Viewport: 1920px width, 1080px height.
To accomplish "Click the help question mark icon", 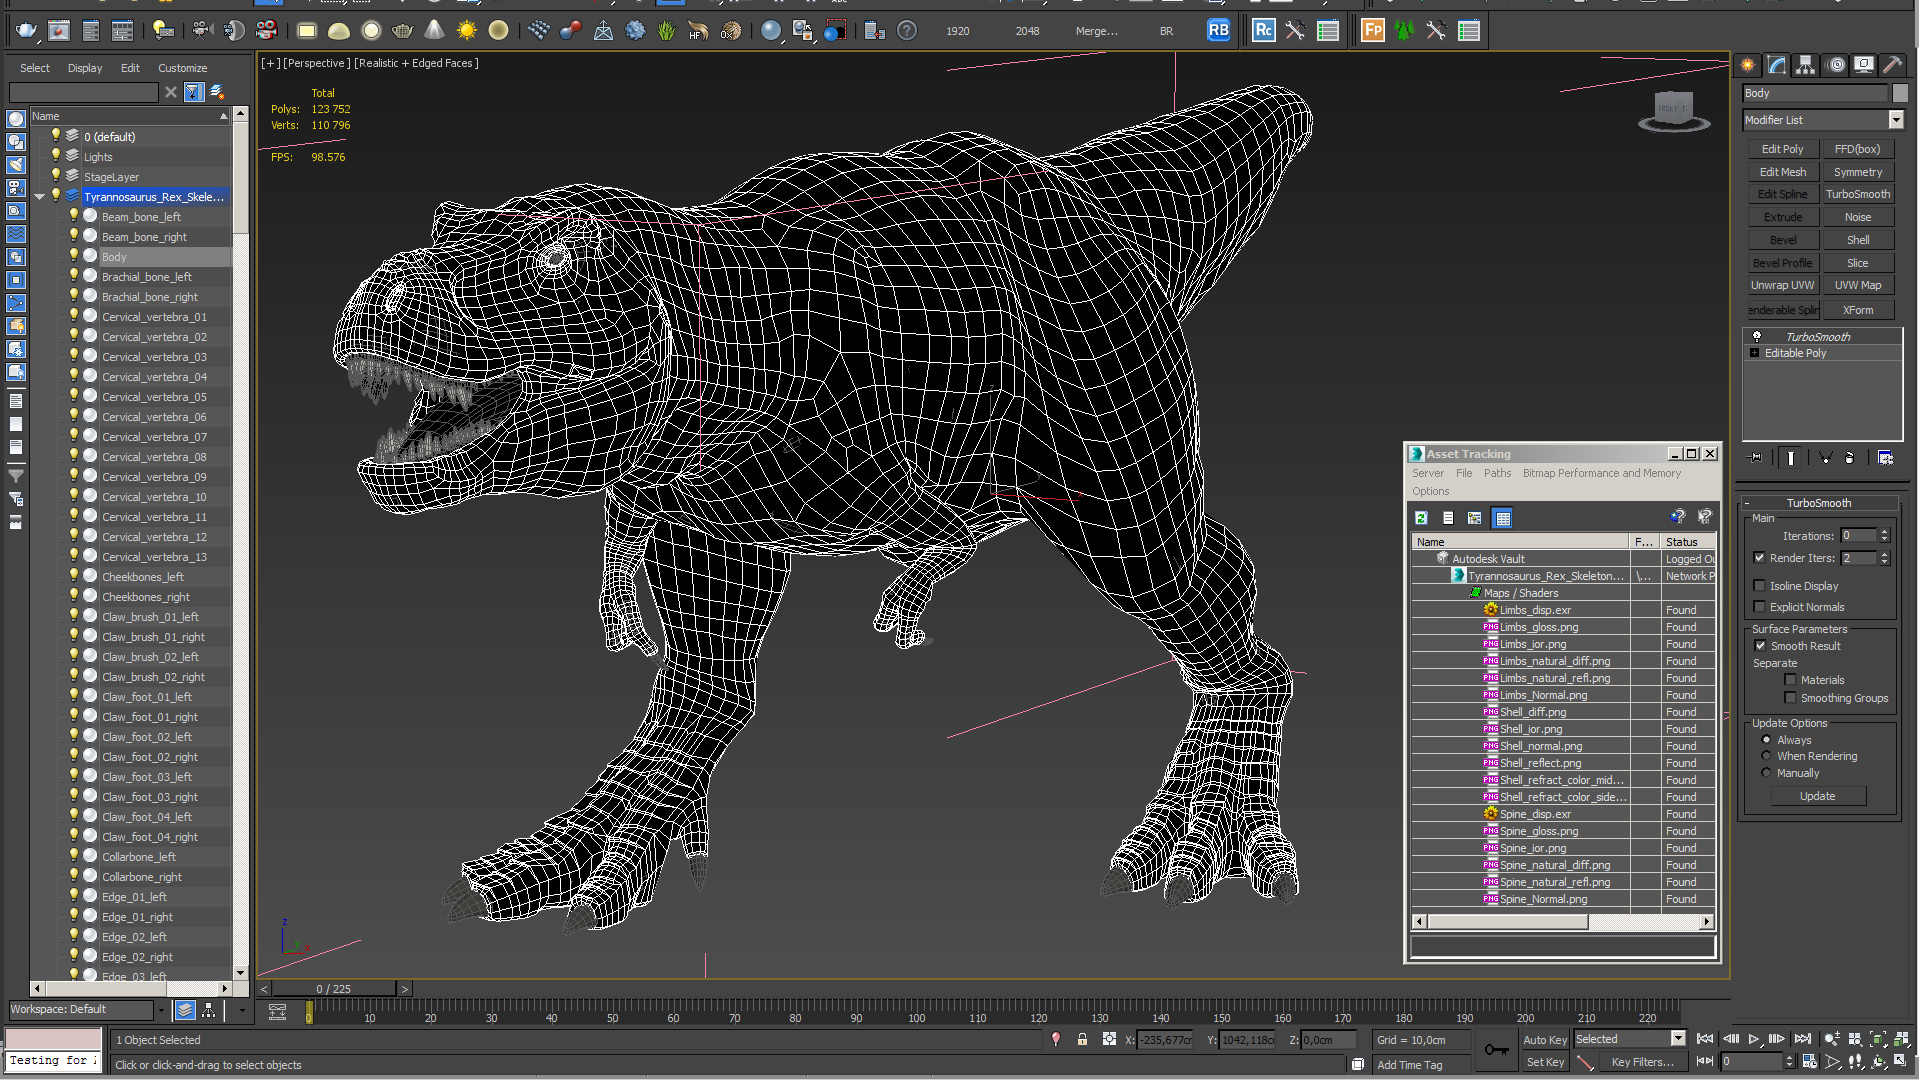I will 906,31.
